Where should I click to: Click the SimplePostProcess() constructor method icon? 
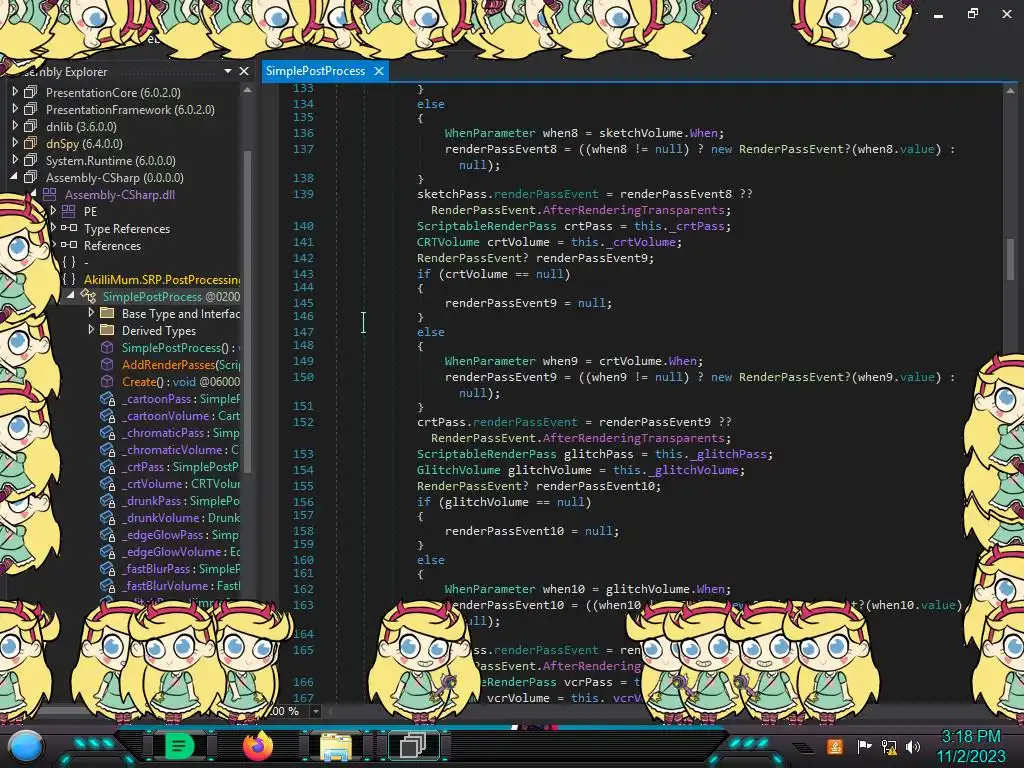tap(107, 347)
